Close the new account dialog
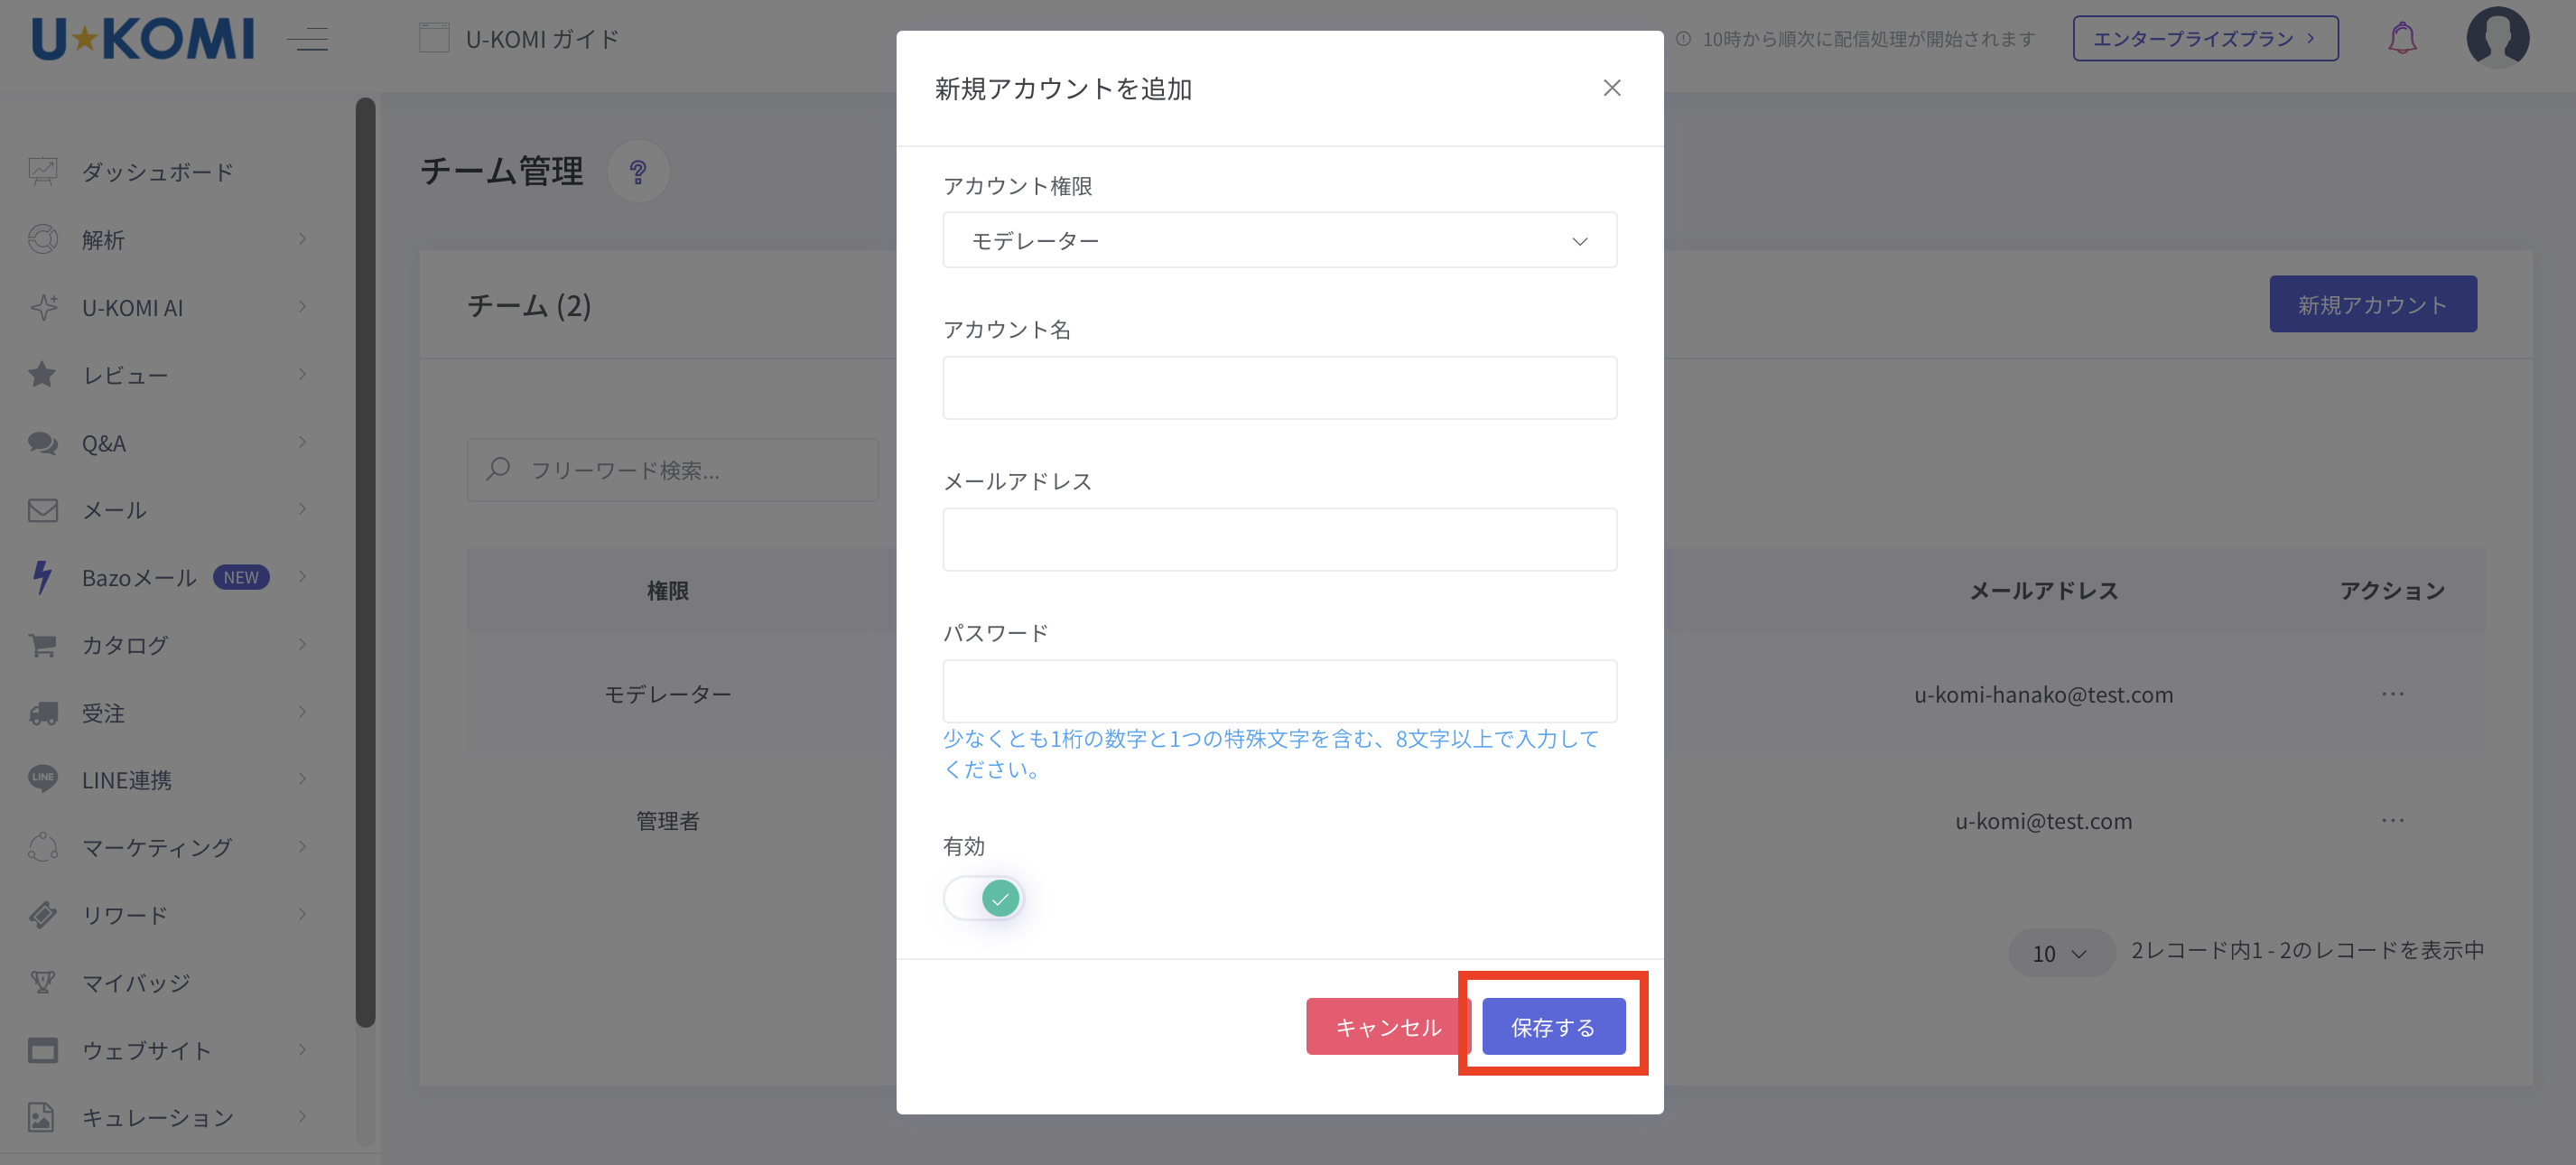This screenshot has width=2576, height=1165. click(x=1611, y=88)
